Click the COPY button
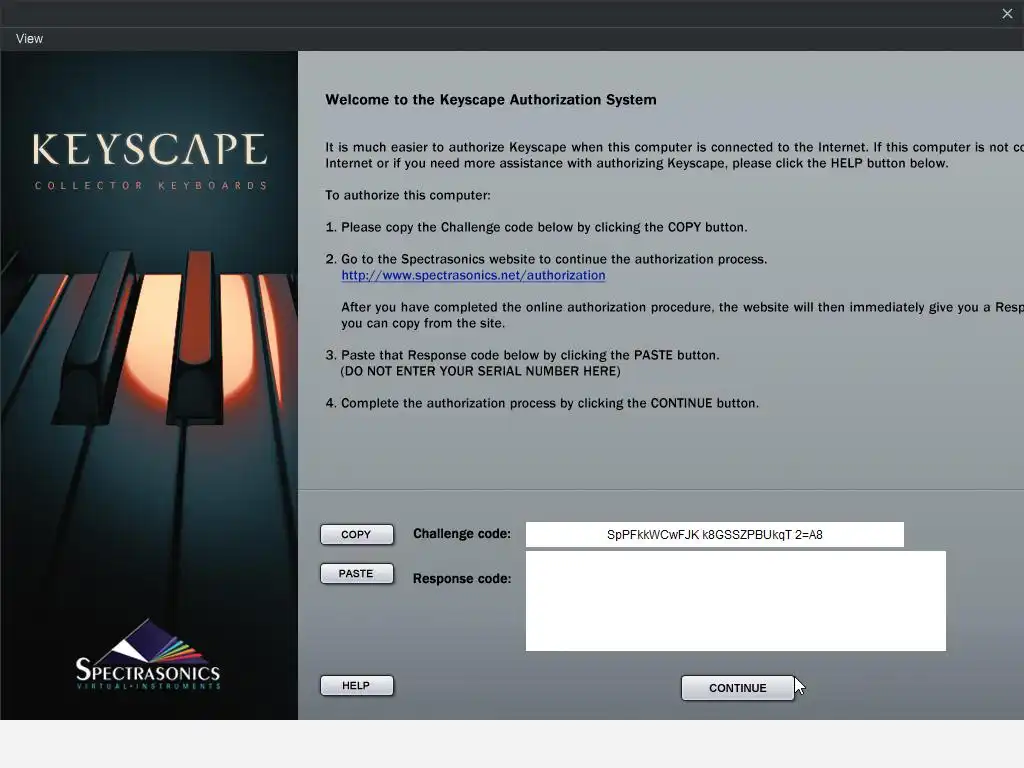 pyautogui.click(x=357, y=534)
